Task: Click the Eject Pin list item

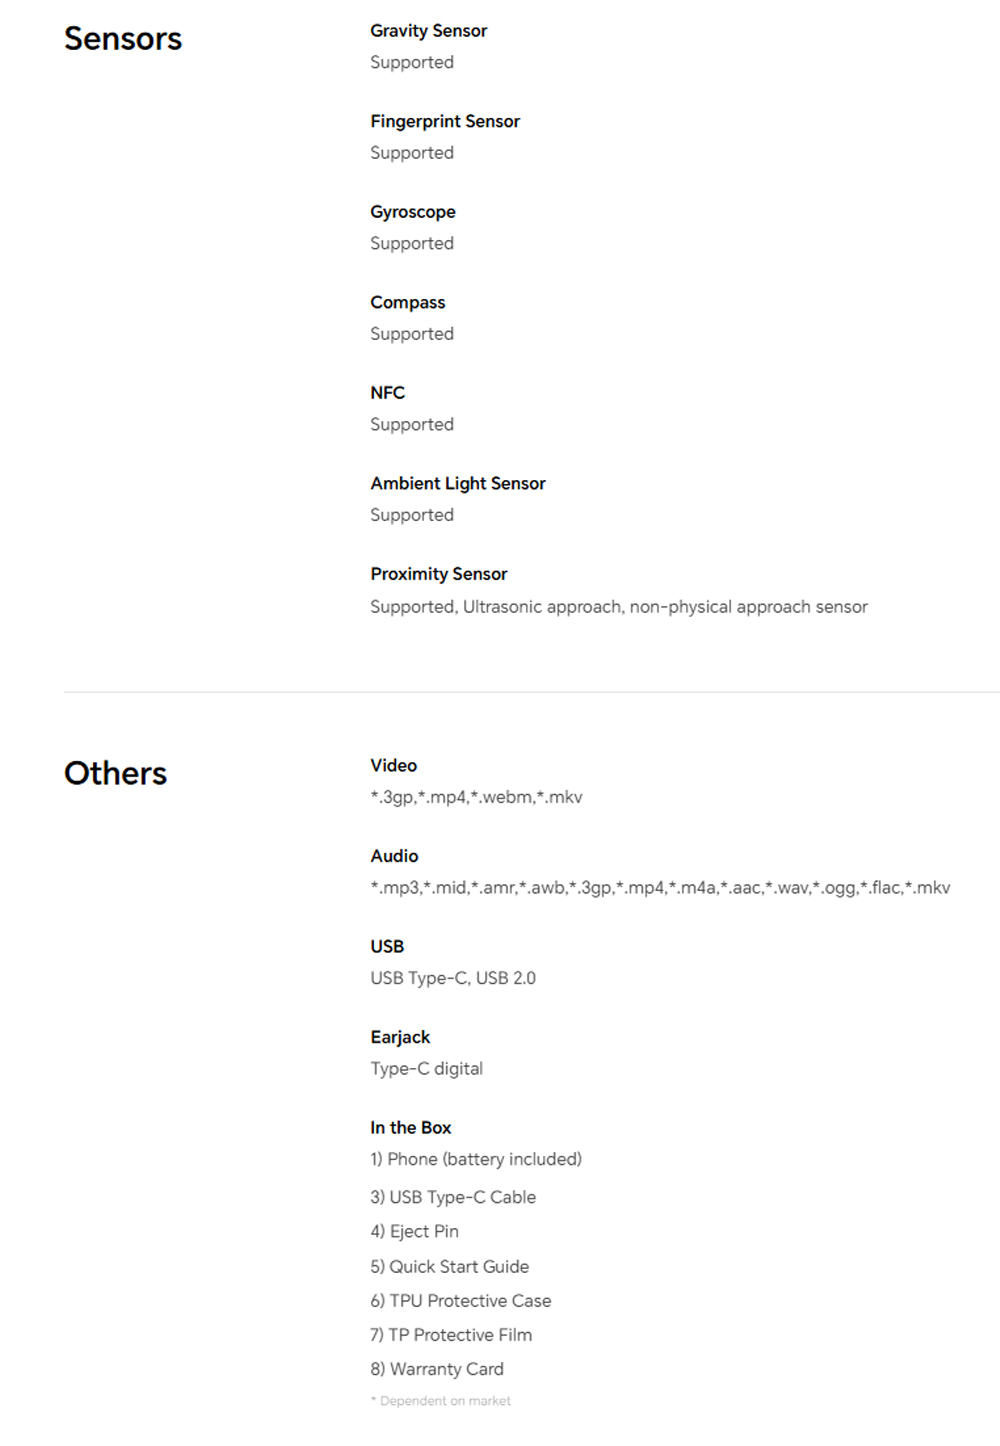Action: (x=415, y=1231)
